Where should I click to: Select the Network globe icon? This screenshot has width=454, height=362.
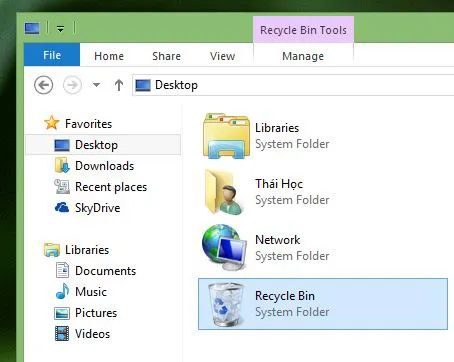point(224,247)
